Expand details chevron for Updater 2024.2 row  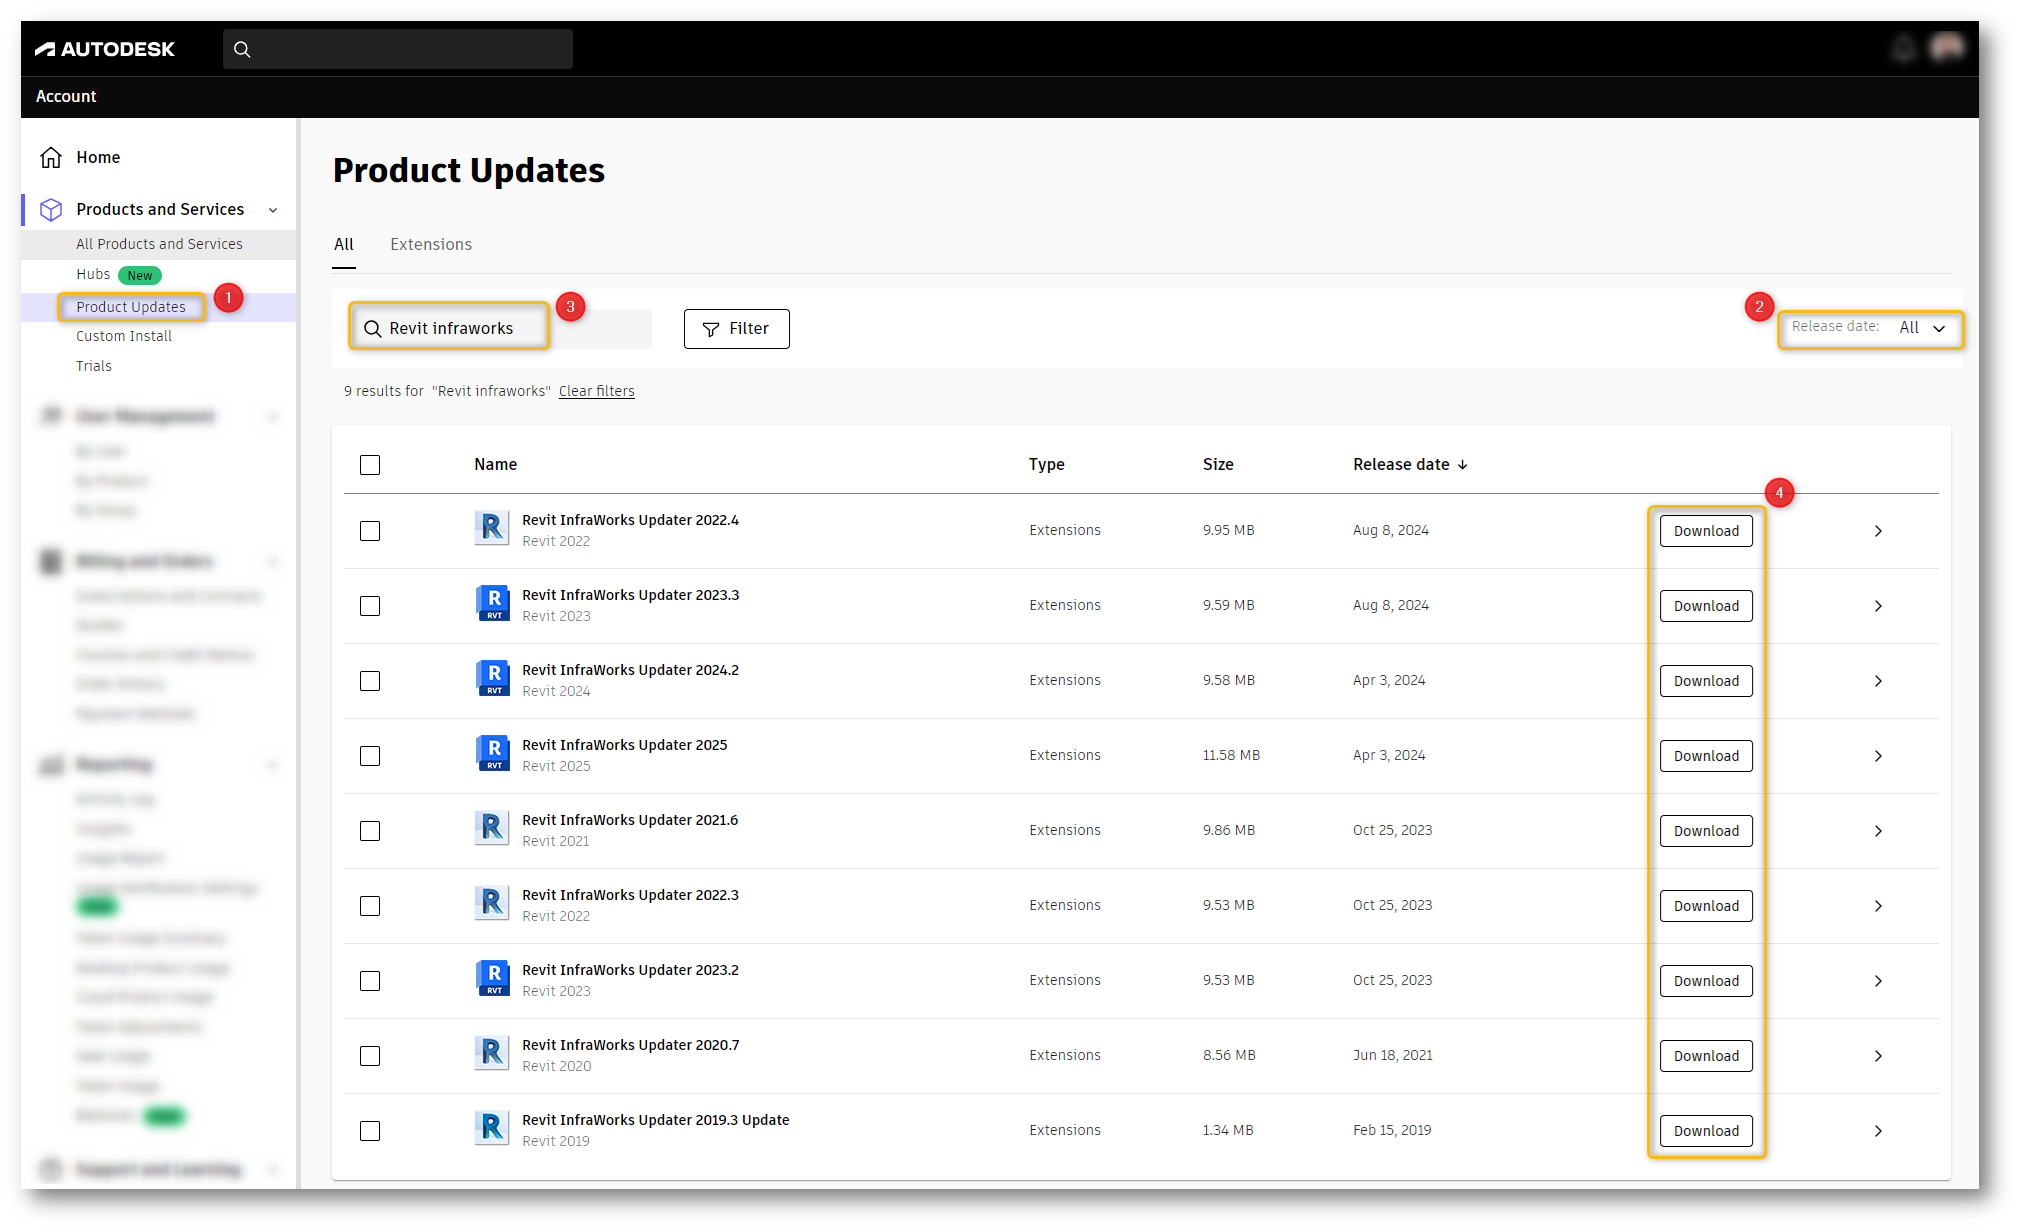[x=1878, y=681]
